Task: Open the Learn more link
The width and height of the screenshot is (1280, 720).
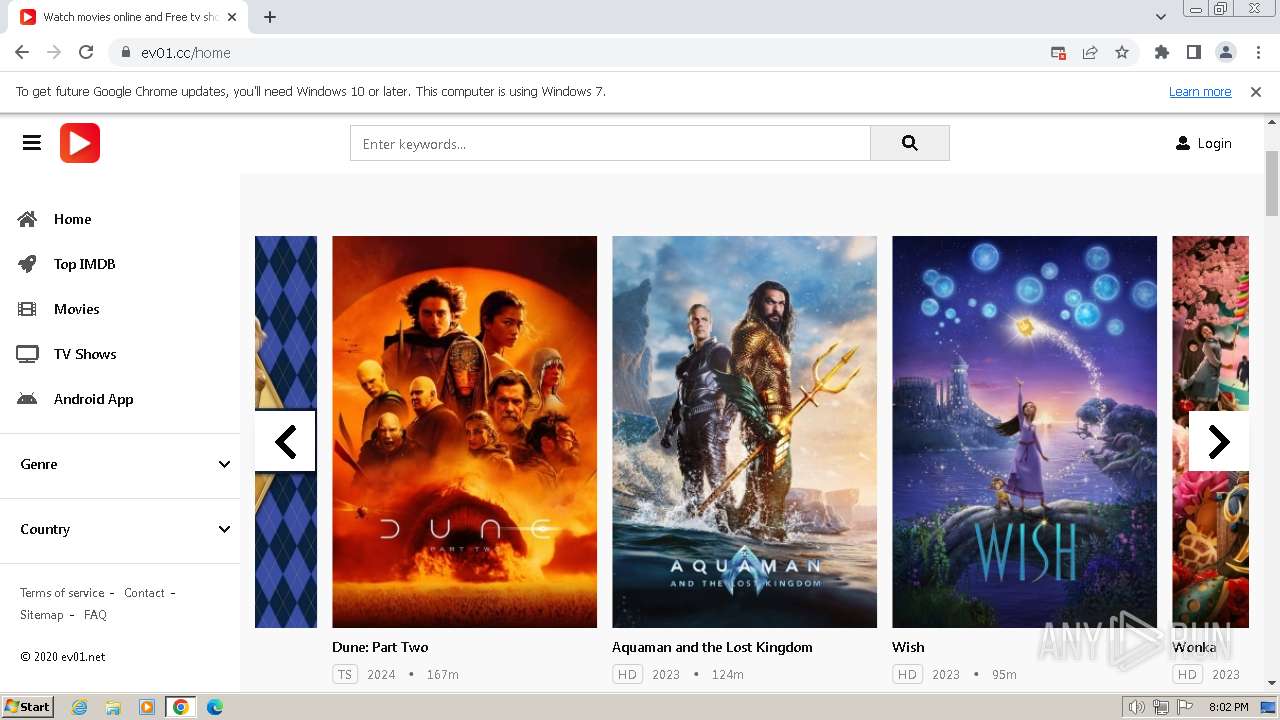Action: (x=1200, y=91)
